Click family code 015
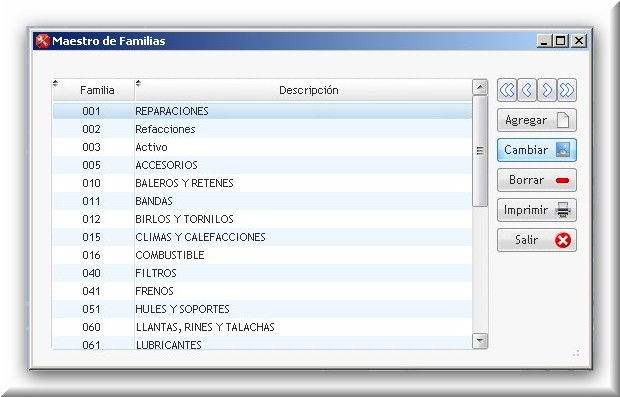This screenshot has height=397, width=620. (x=91, y=237)
